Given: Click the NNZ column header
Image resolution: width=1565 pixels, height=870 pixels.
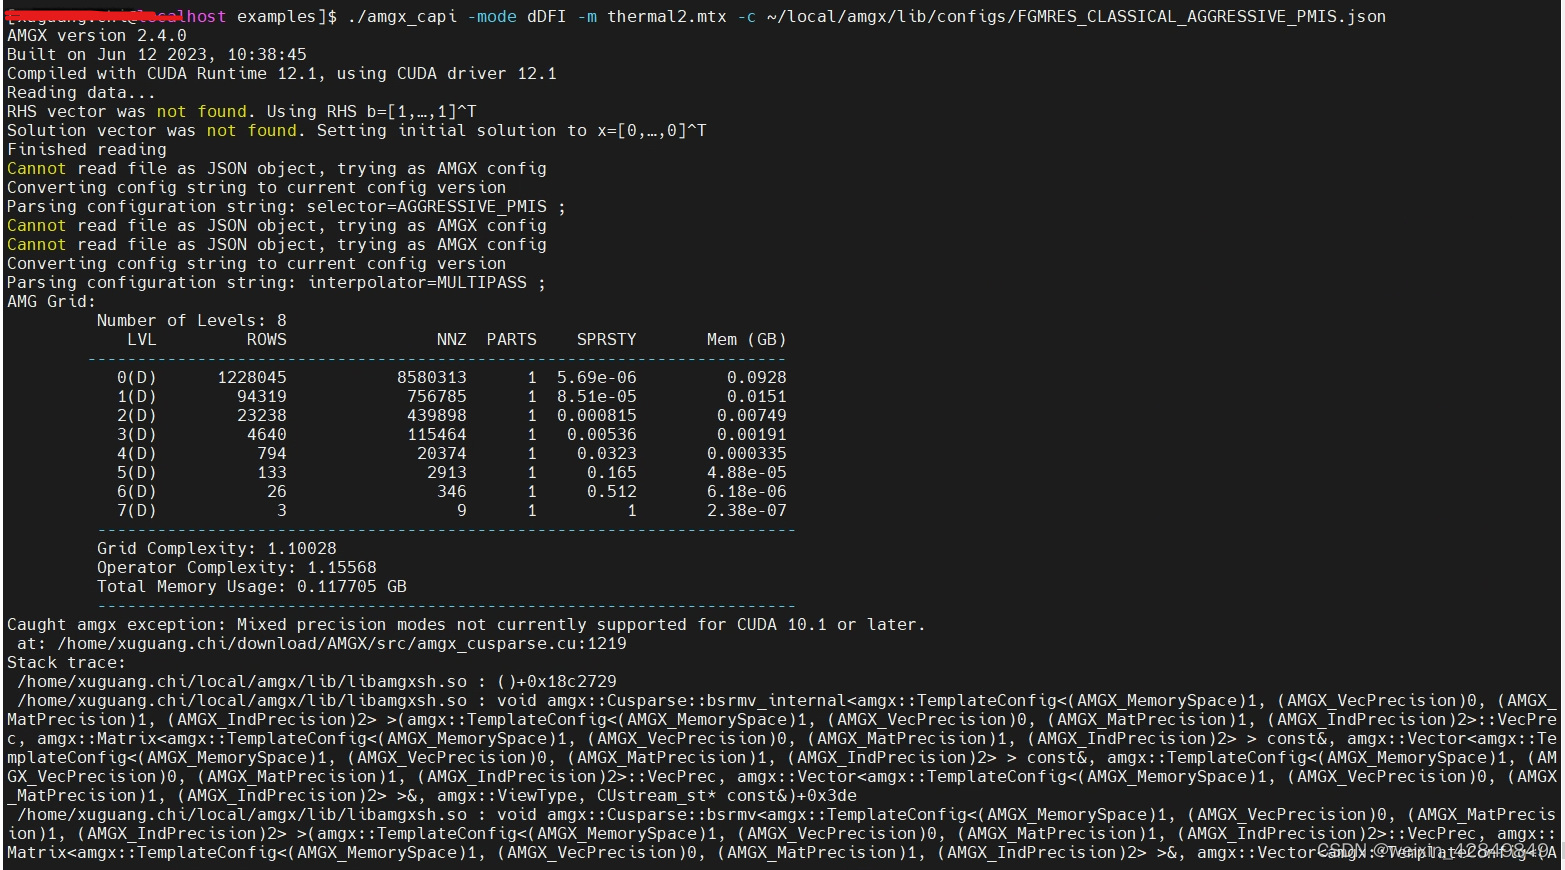Looking at the screenshot, I should pyautogui.click(x=452, y=340).
